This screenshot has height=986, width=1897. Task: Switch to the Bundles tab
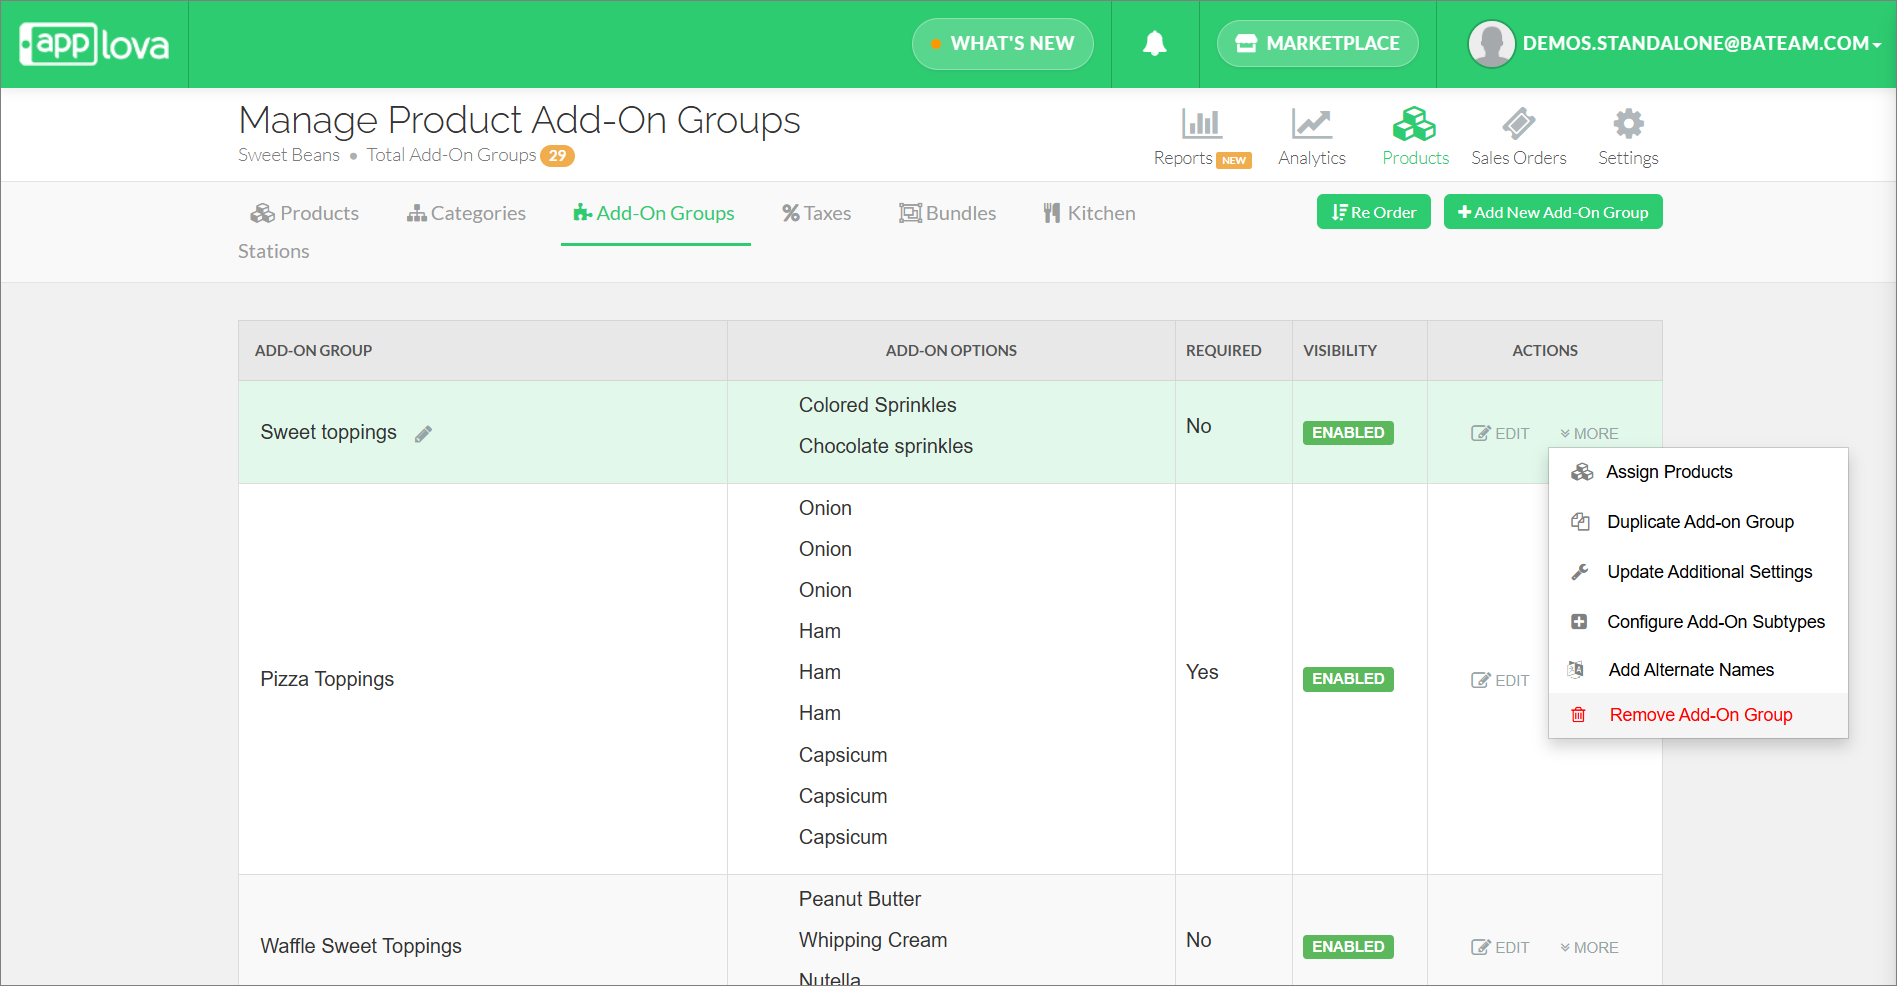[948, 213]
